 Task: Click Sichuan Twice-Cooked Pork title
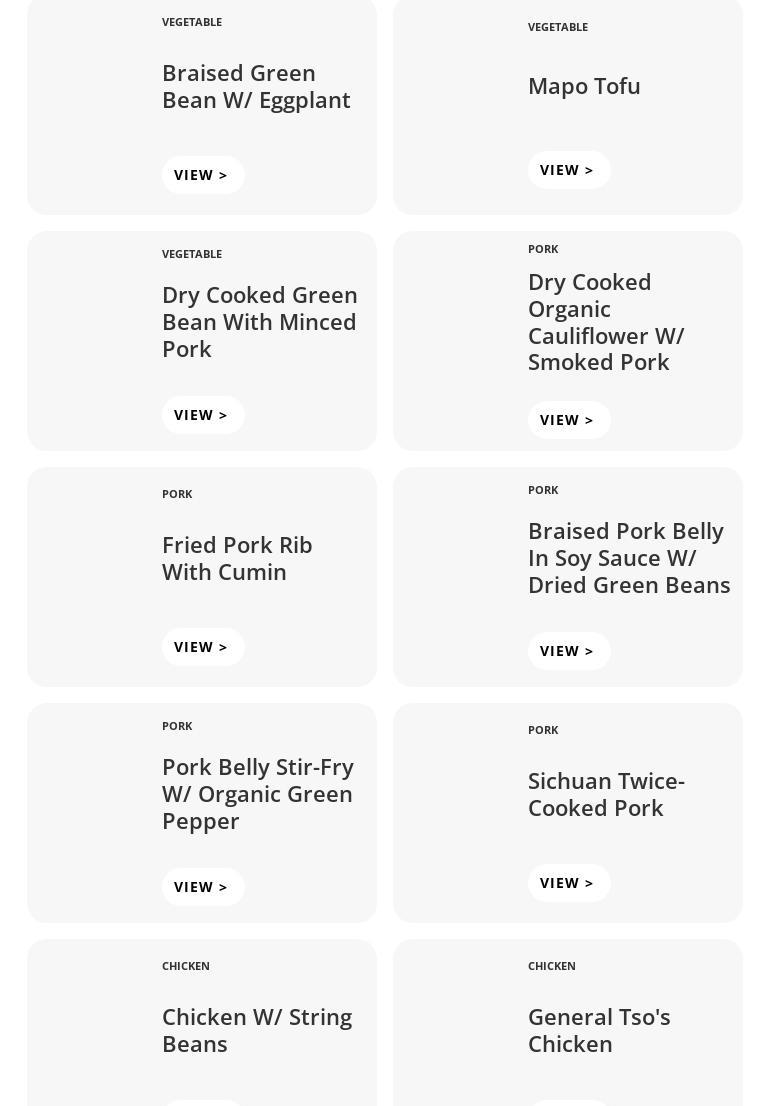click(606, 794)
